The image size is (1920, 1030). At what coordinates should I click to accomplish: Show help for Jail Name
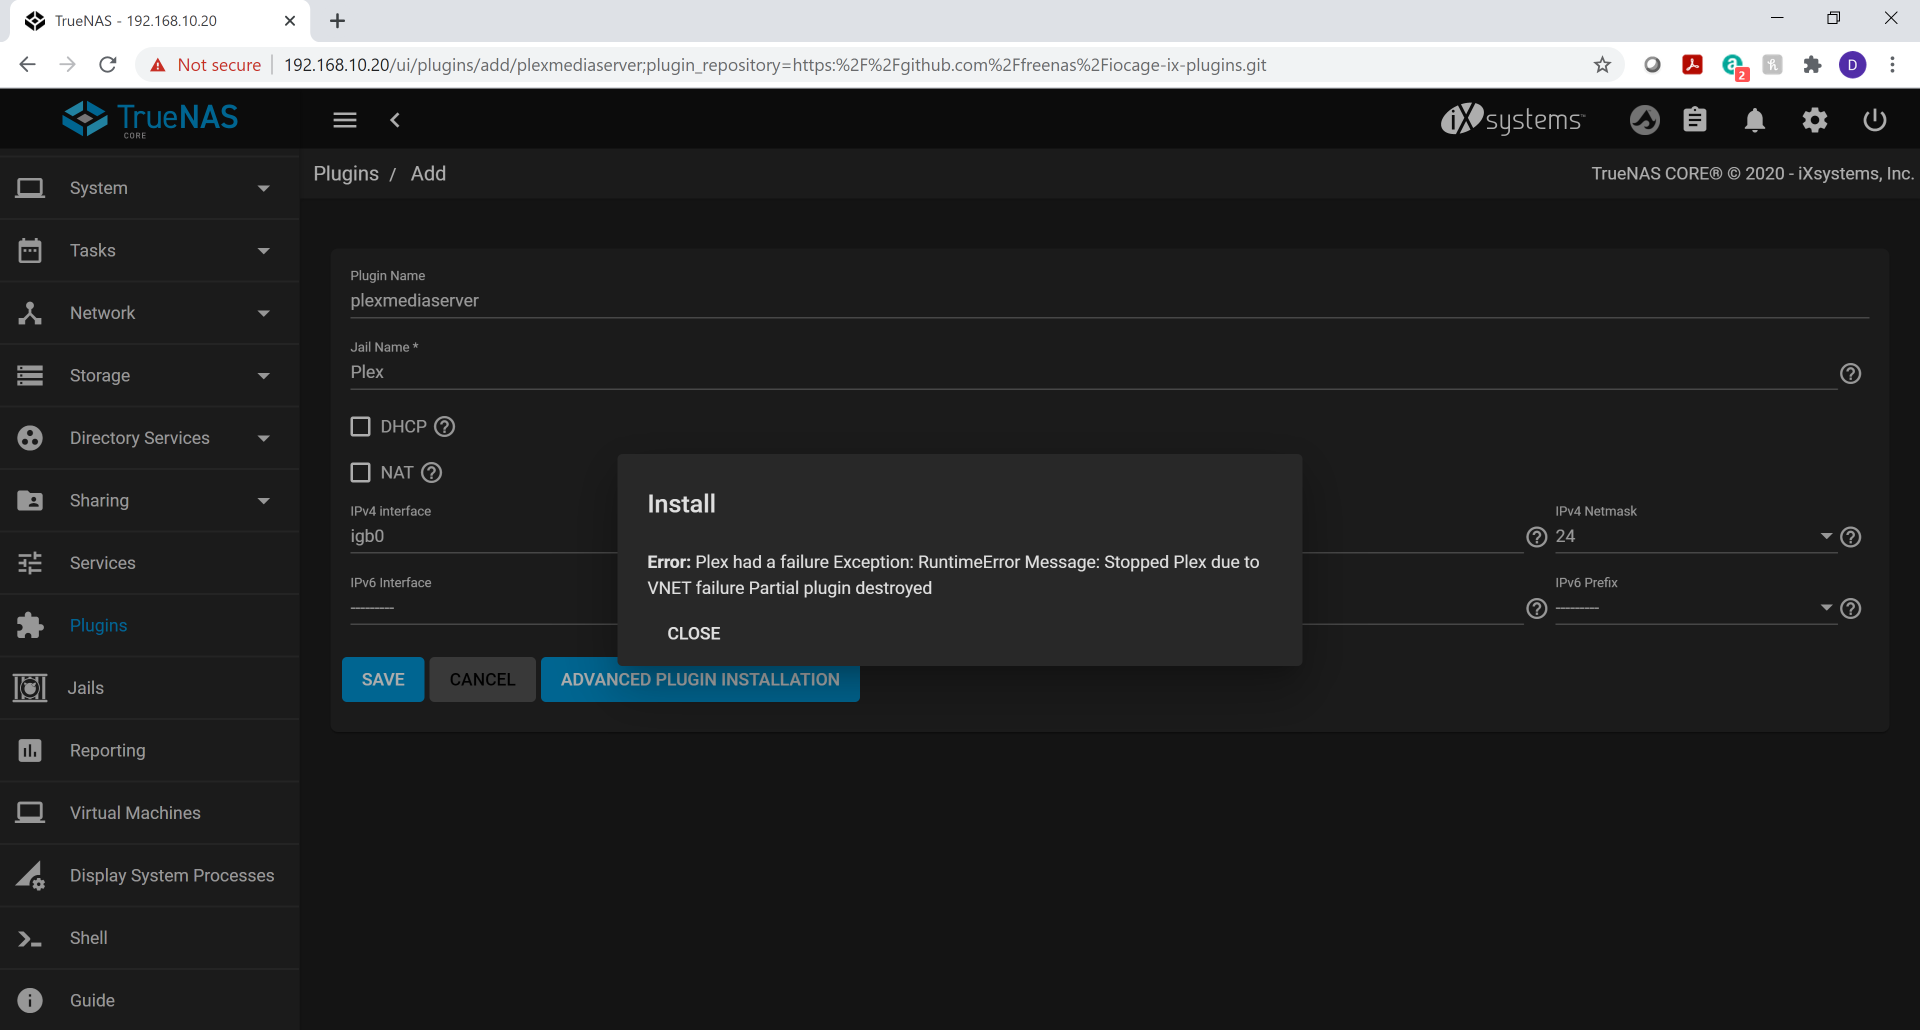pyautogui.click(x=1851, y=373)
